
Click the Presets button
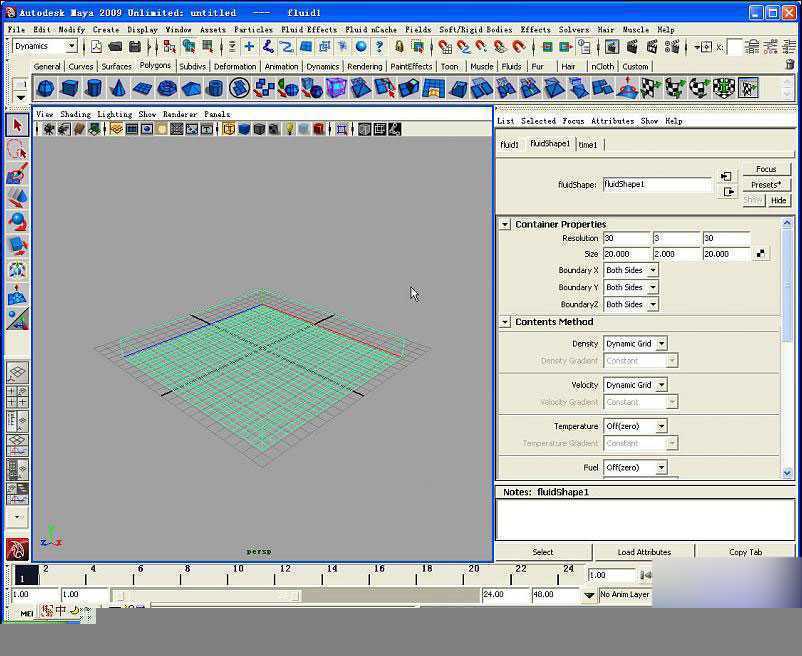point(766,185)
